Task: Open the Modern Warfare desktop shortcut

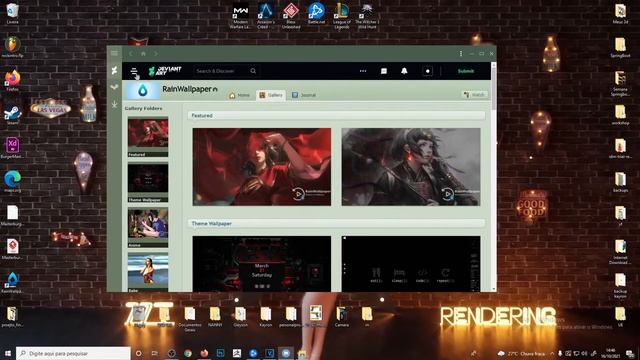Action: pos(240,16)
